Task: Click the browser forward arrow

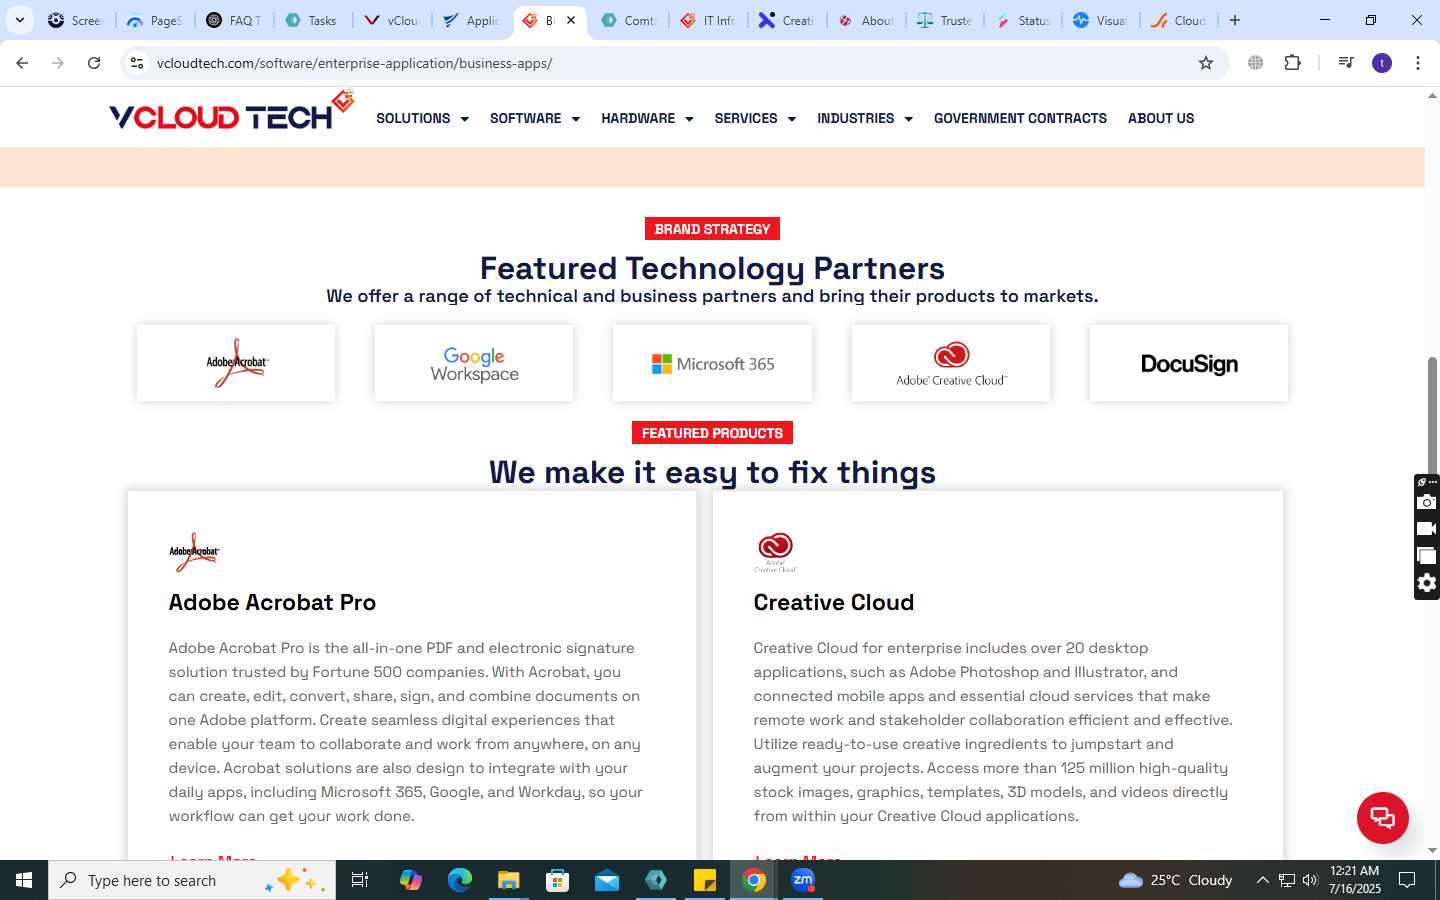Action: point(58,63)
